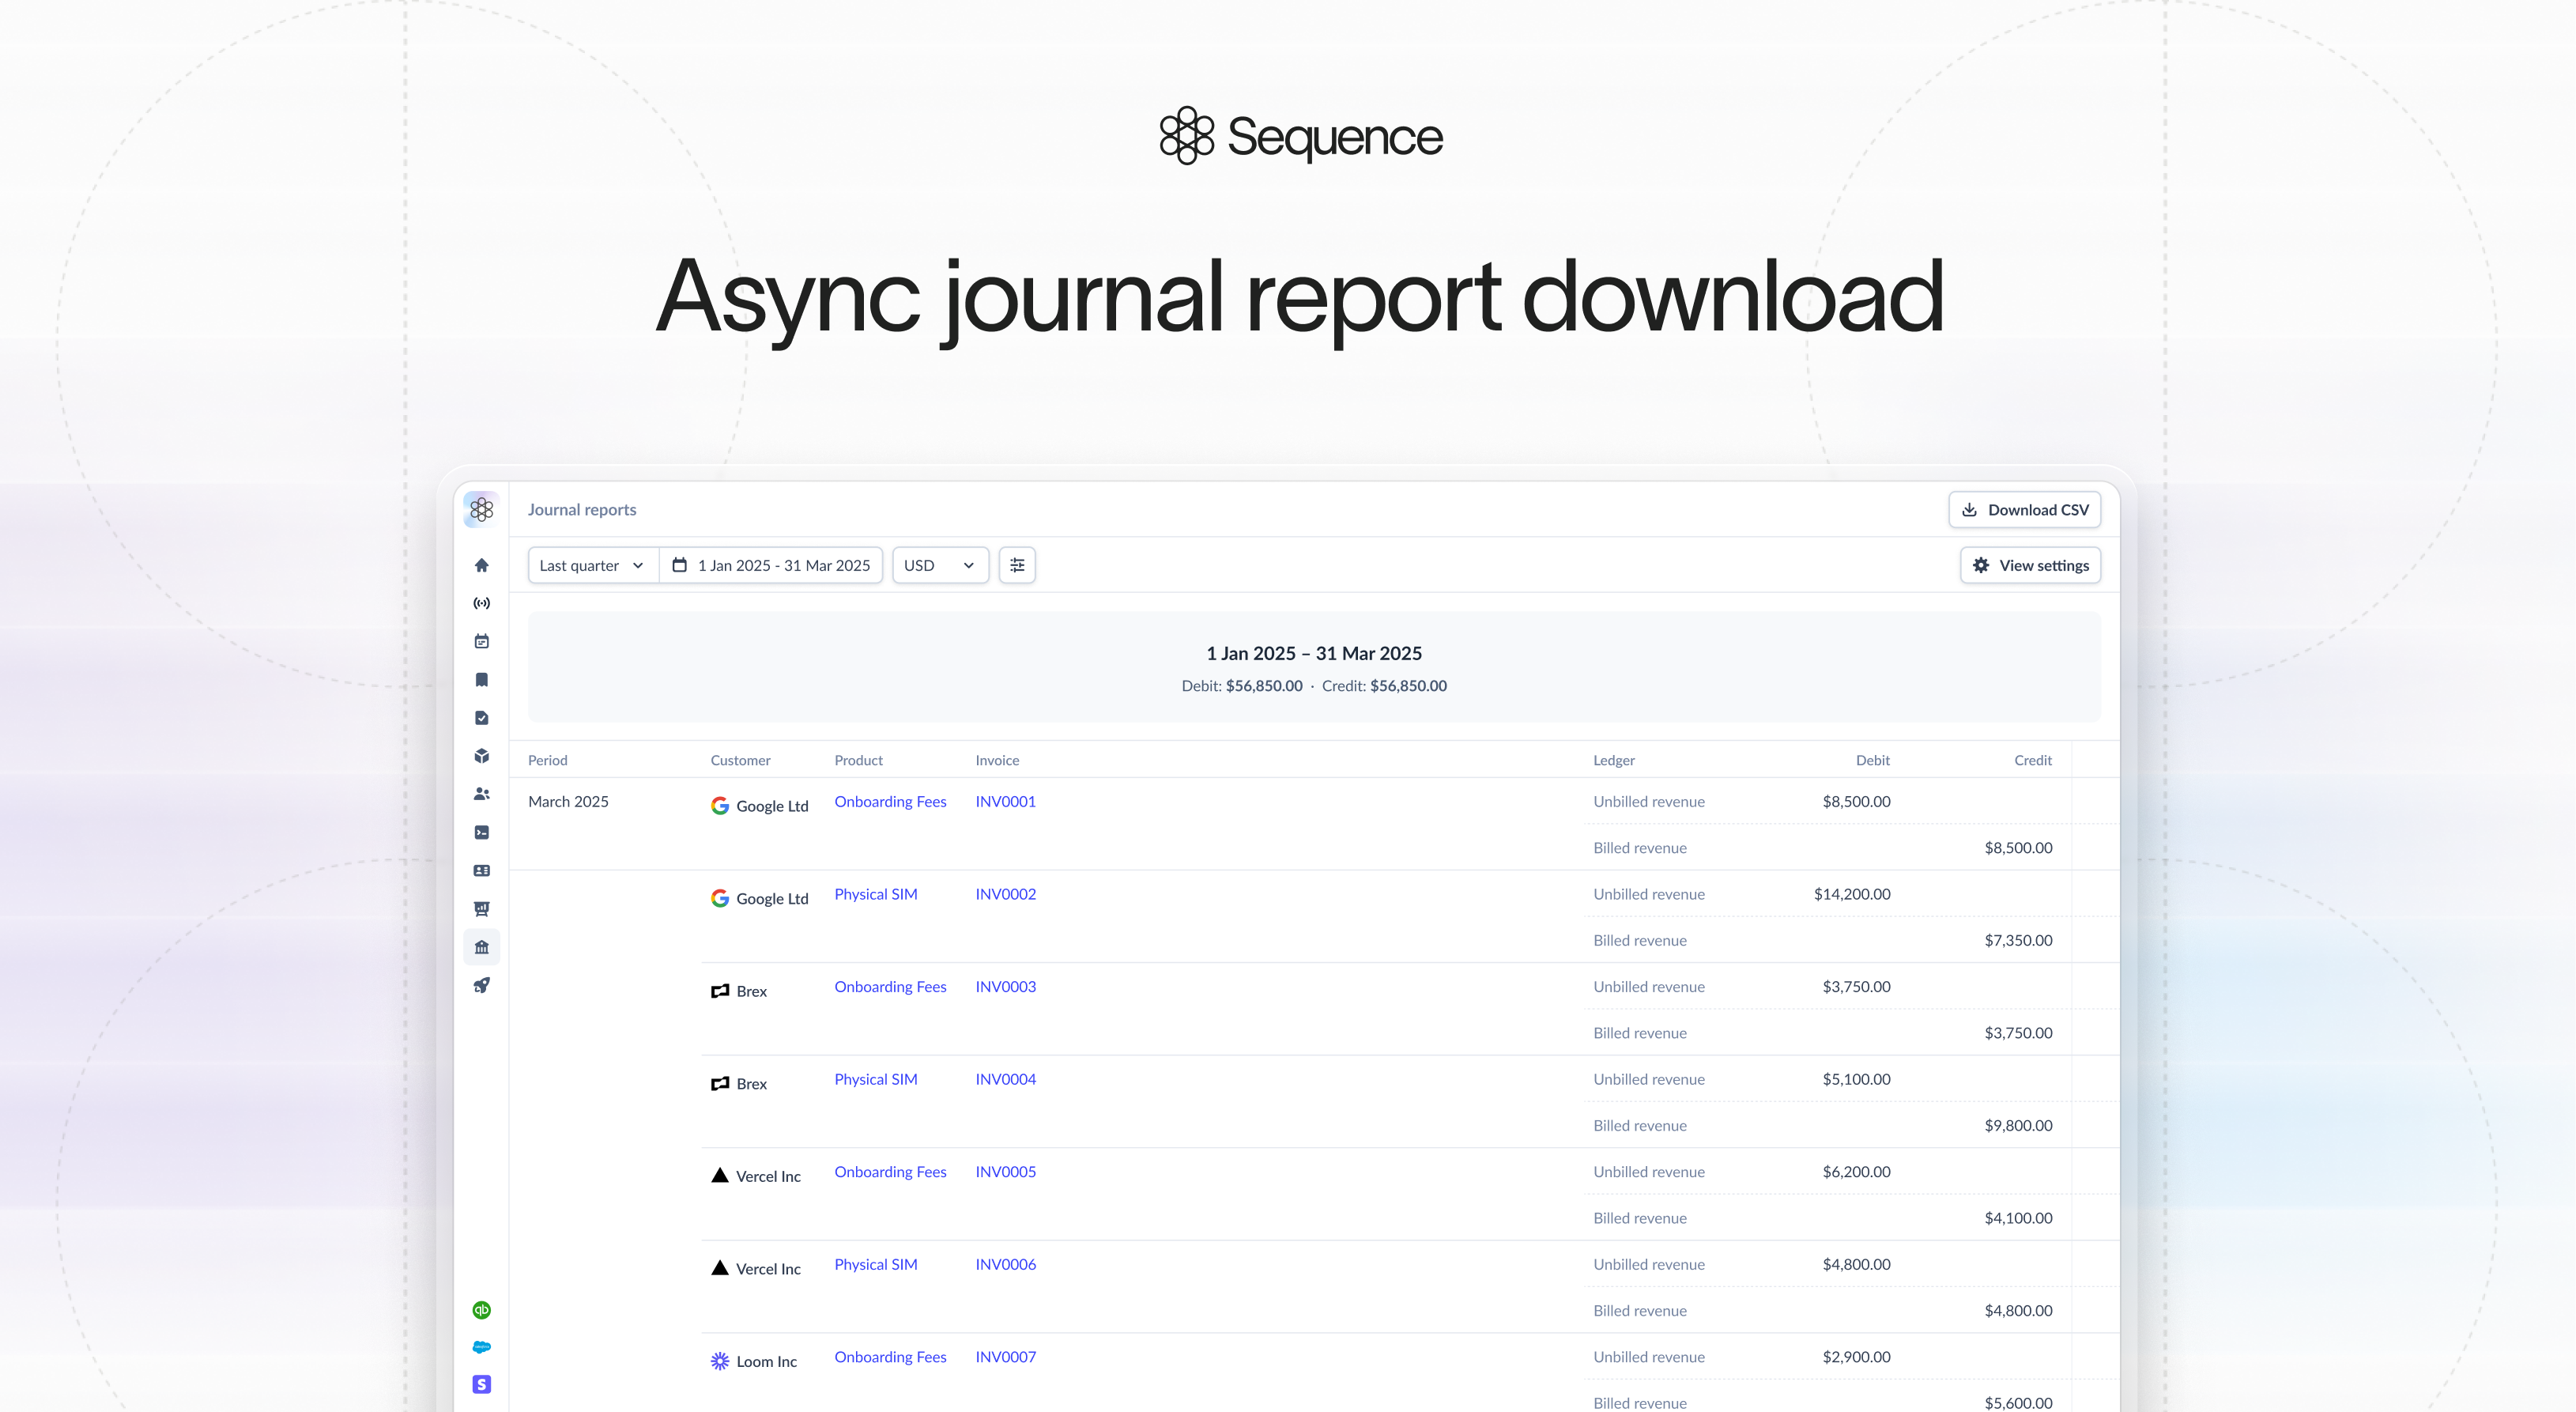
Task: Click the Brex customer name for INV0004
Action: click(751, 1083)
